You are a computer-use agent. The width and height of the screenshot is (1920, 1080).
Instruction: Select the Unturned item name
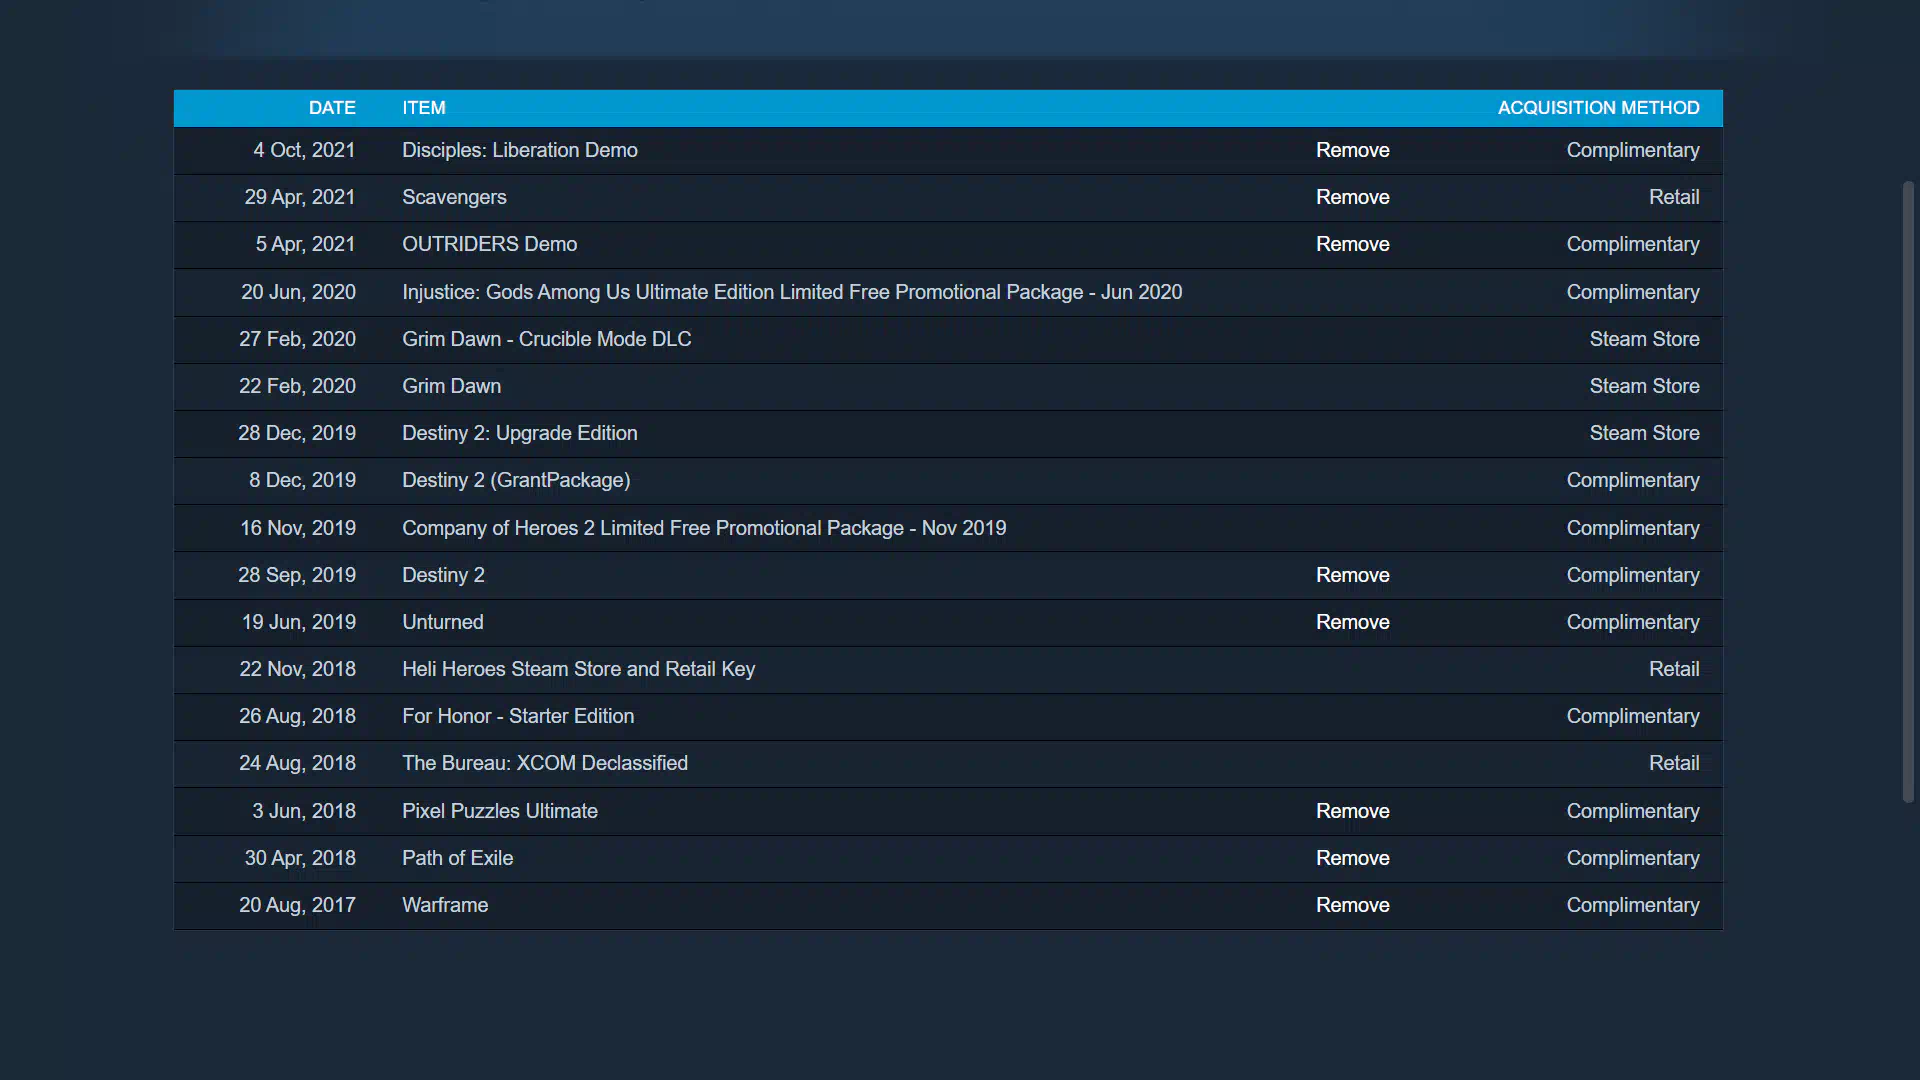click(x=443, y=622)
